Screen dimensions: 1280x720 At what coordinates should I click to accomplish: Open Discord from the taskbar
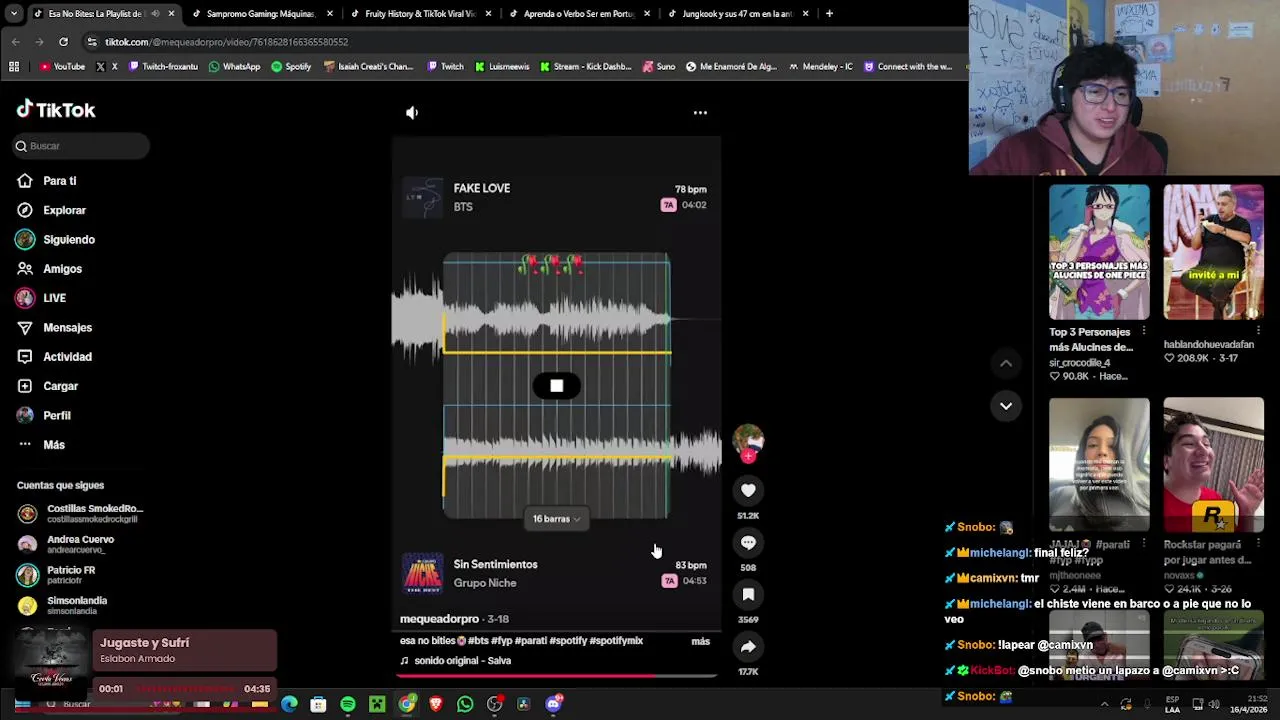point(553,704)
